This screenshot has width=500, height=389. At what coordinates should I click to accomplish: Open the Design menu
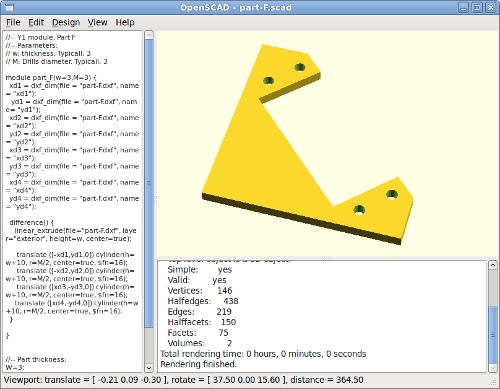[66, 22]
